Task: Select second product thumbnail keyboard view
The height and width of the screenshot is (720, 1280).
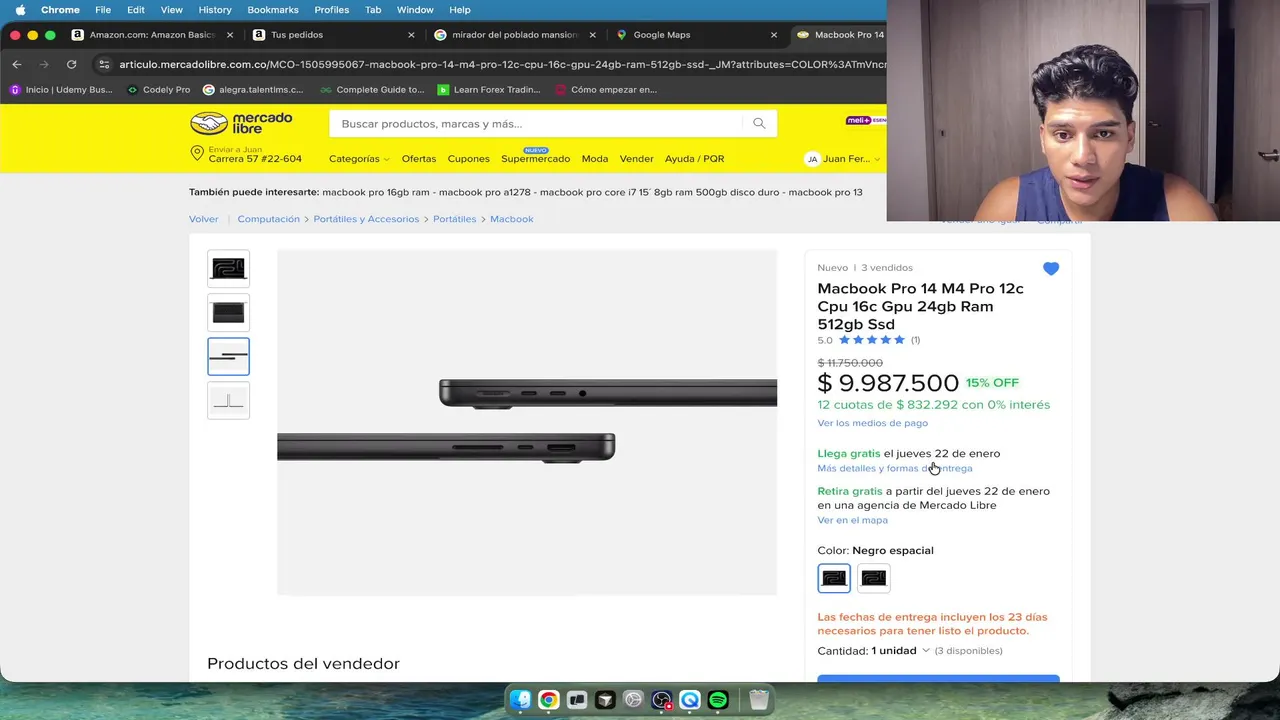Action: (x=229, y=312)
